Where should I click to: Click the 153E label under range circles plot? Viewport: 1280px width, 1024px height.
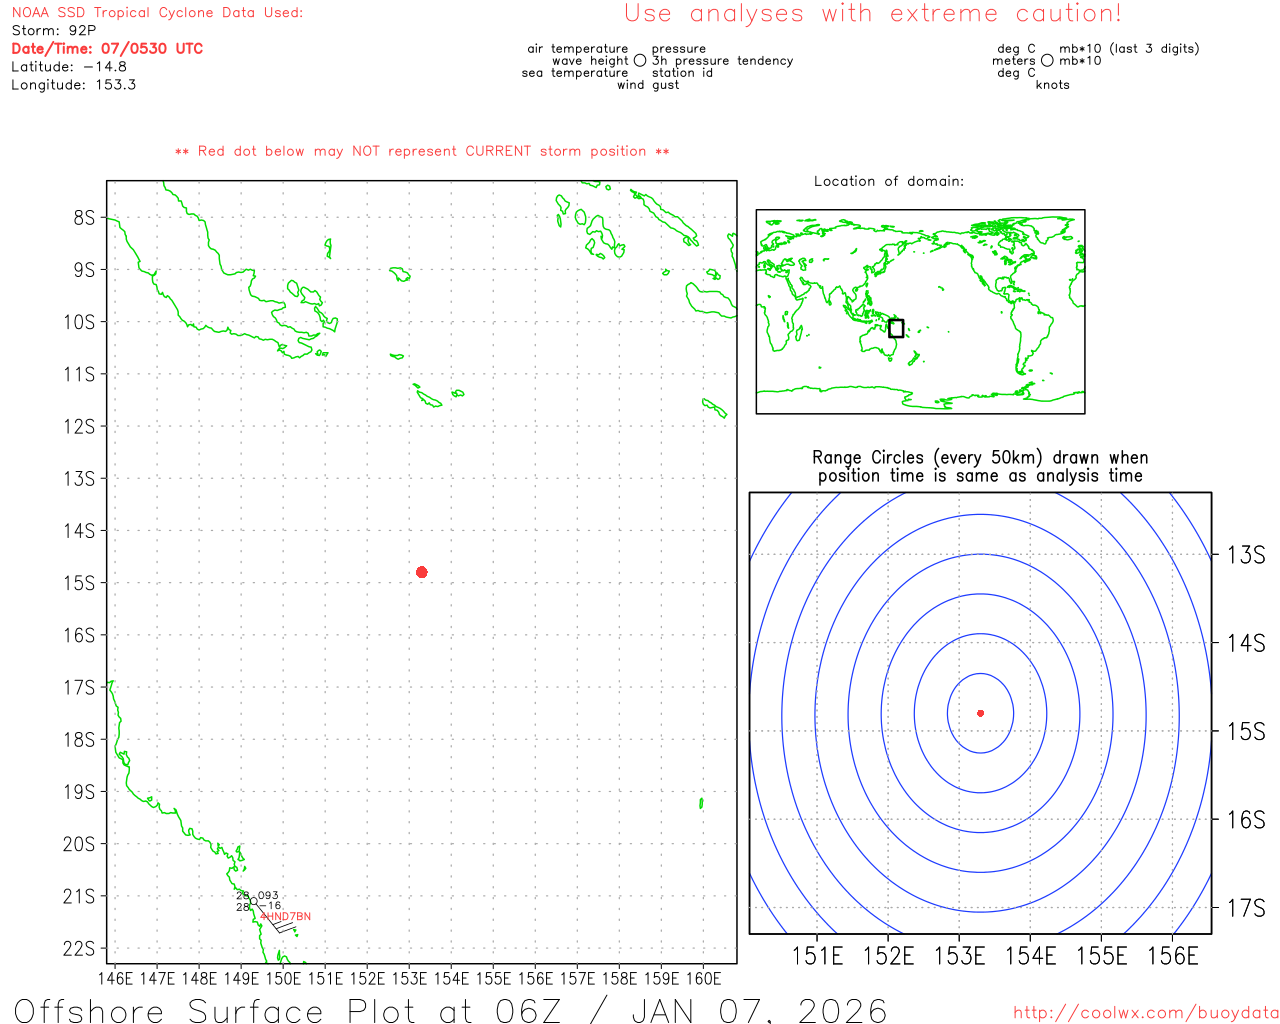click(x=959, y=957)
